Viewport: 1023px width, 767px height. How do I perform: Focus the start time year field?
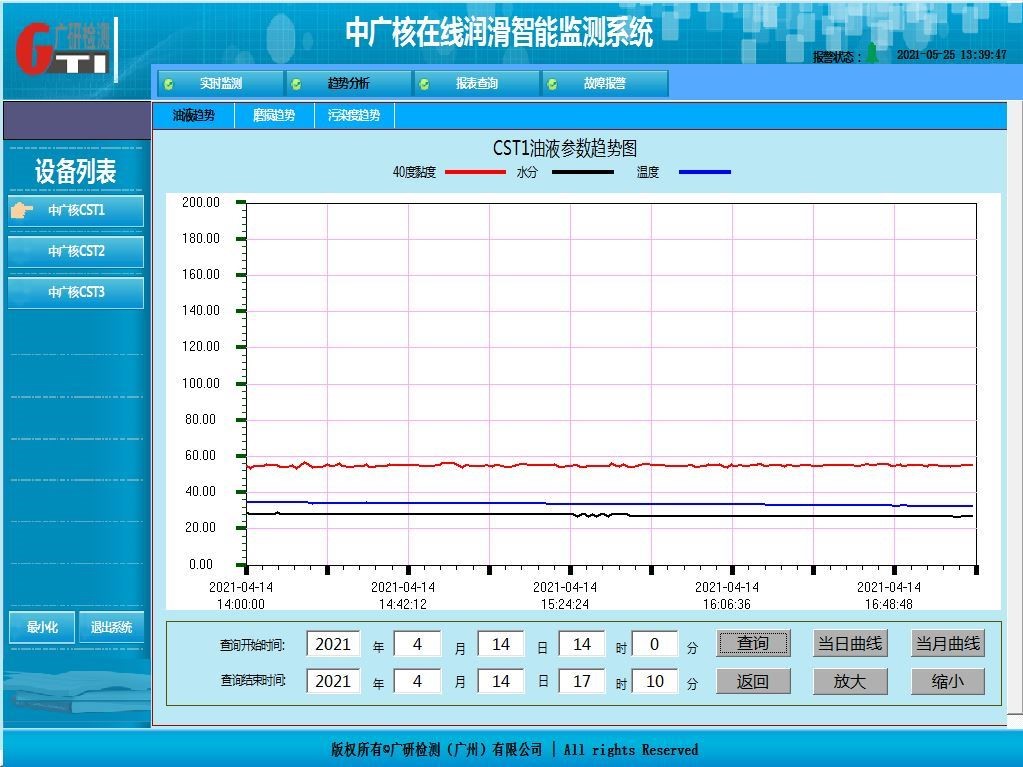point(333,644)
